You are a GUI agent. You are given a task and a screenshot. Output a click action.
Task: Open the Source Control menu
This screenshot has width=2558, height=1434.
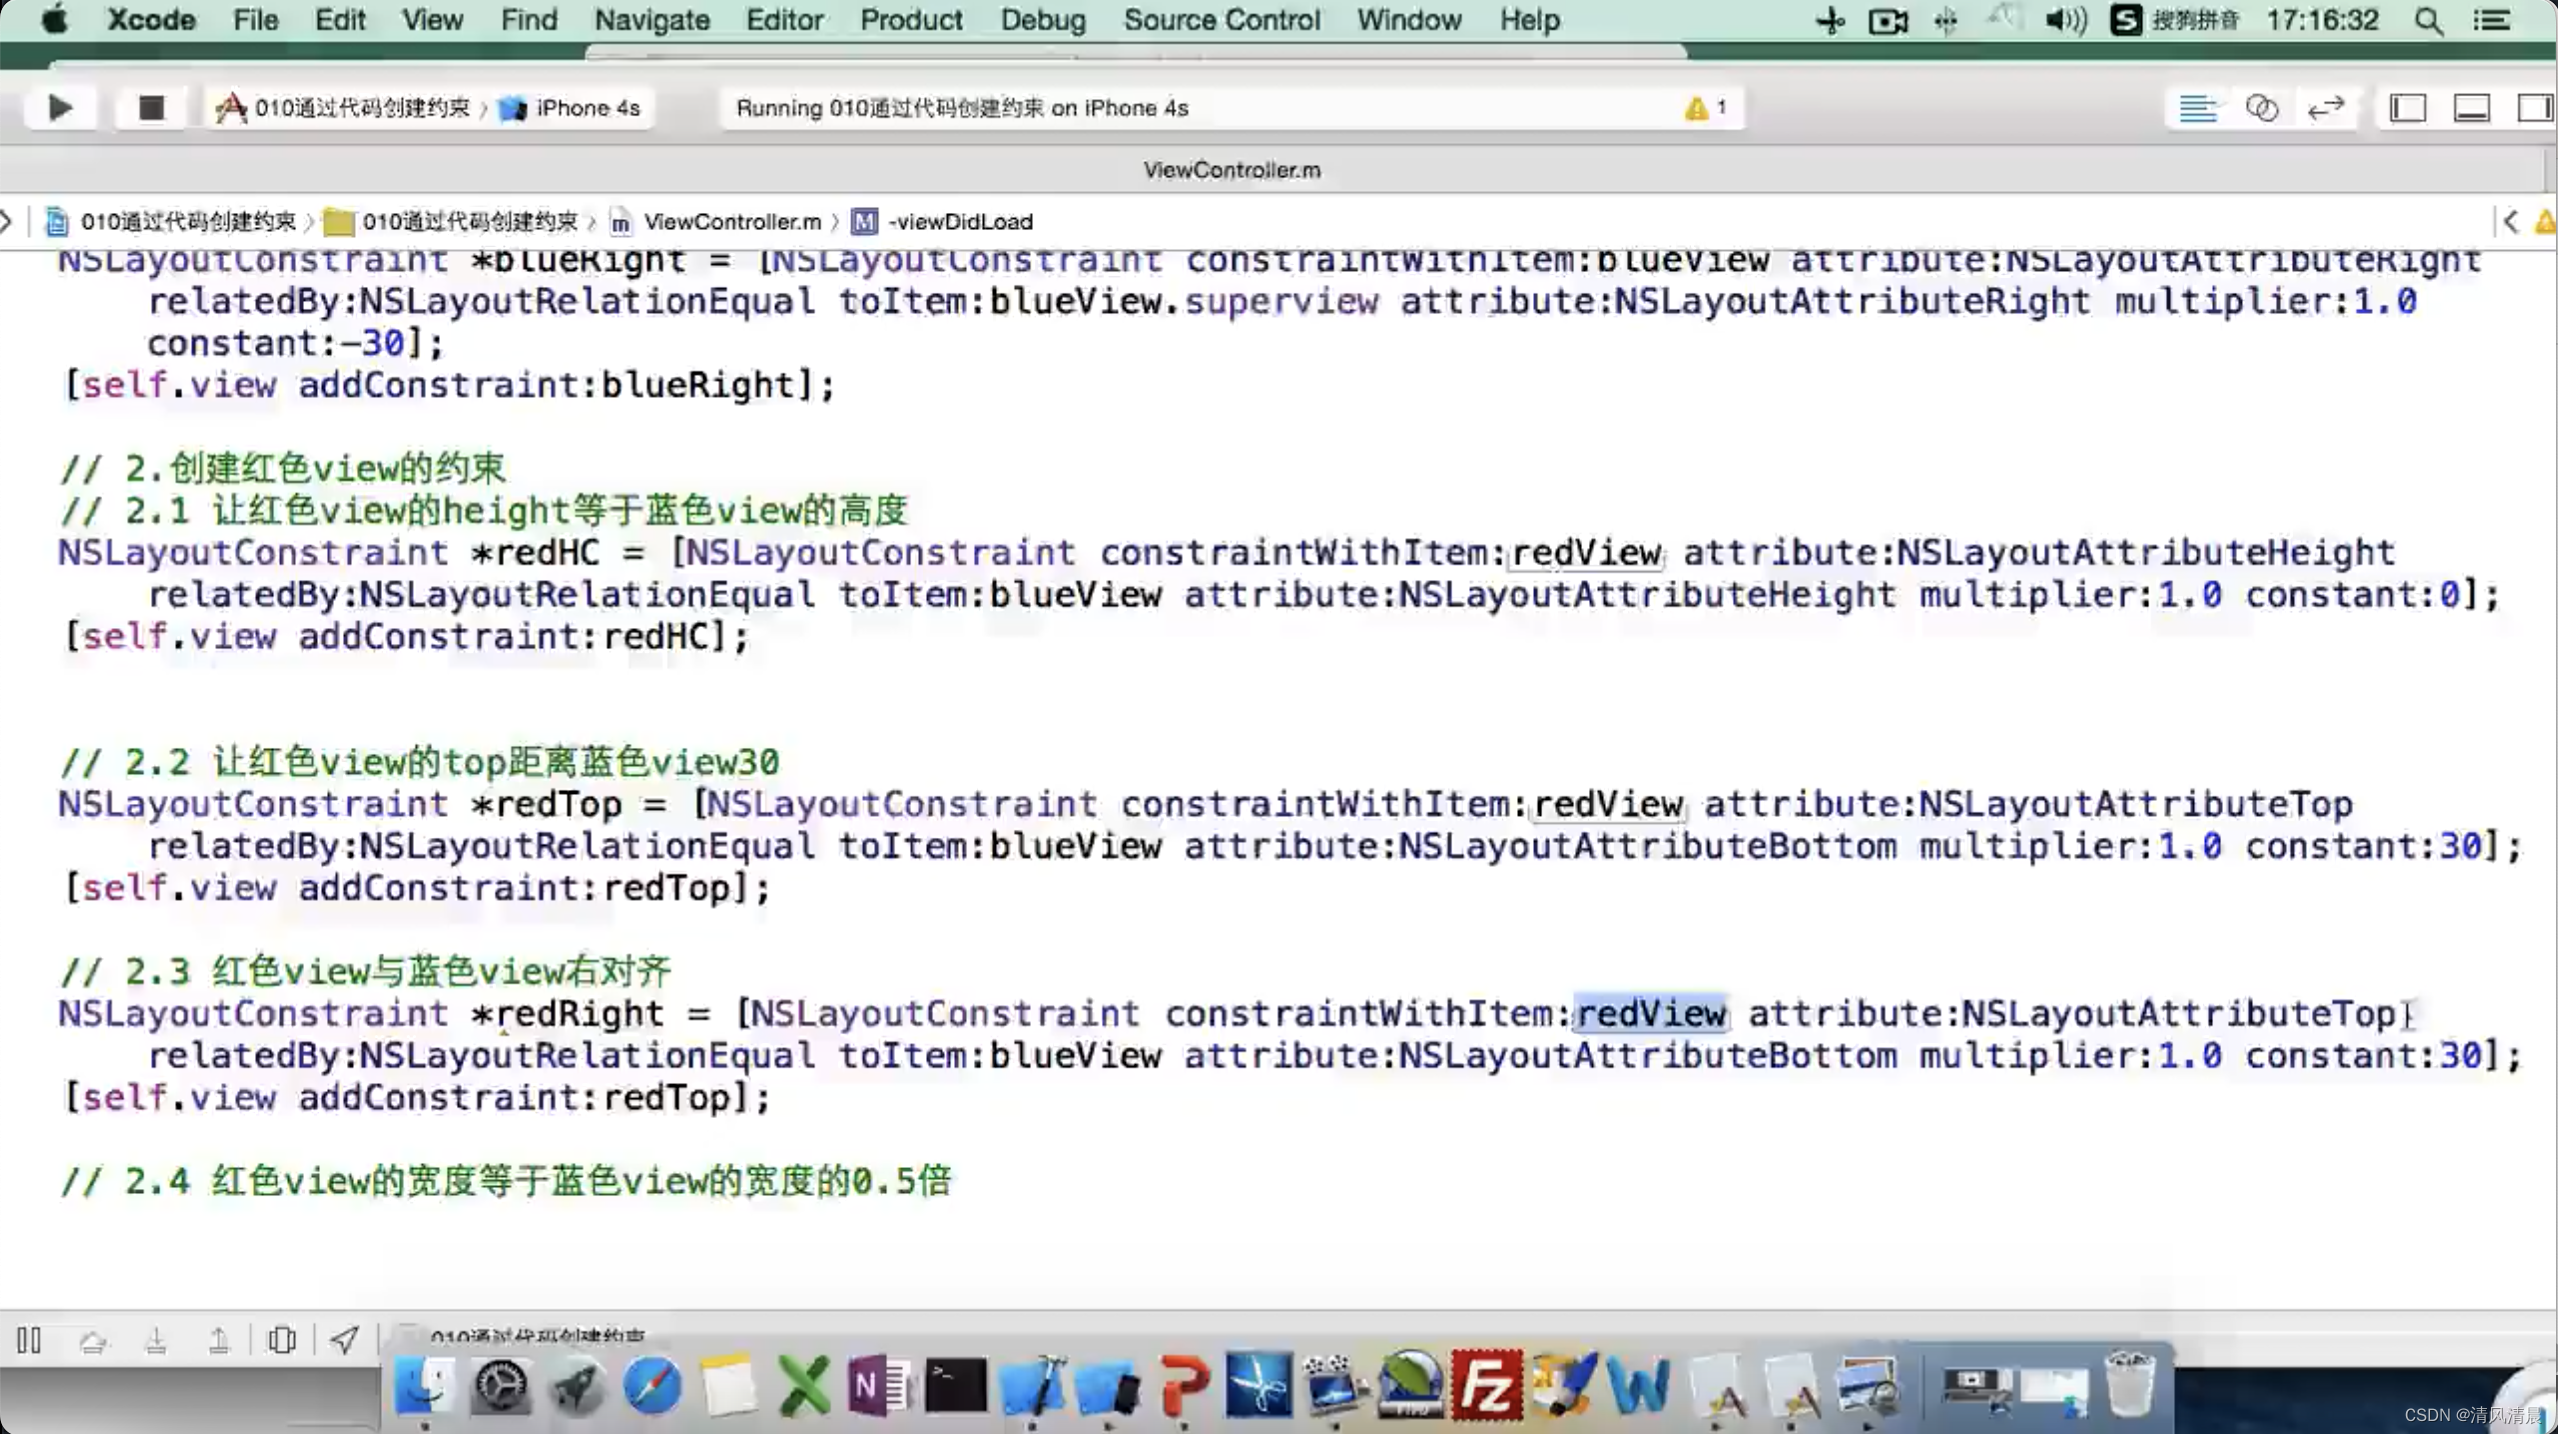coord(1221,20)
